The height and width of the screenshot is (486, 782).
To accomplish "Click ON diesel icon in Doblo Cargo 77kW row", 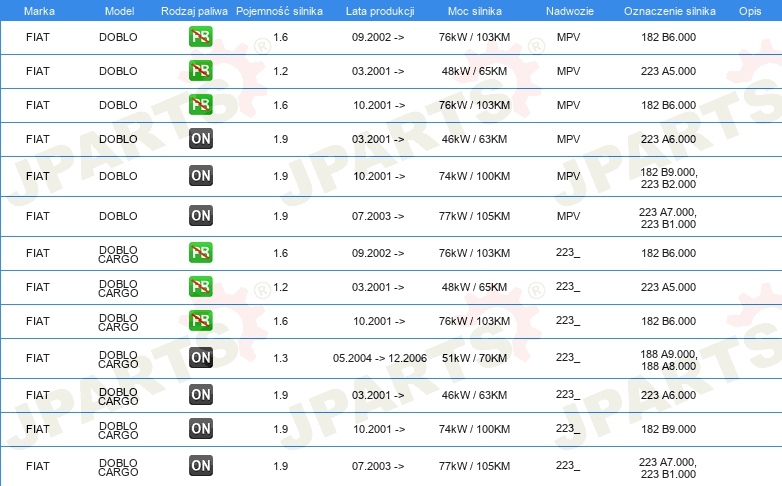I will coord(200,466).
